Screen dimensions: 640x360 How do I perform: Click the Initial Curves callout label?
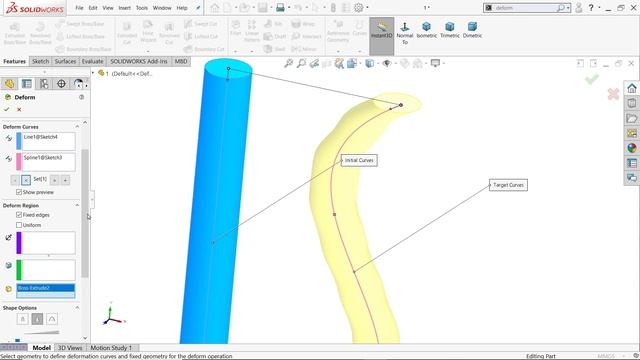[359, 160]
